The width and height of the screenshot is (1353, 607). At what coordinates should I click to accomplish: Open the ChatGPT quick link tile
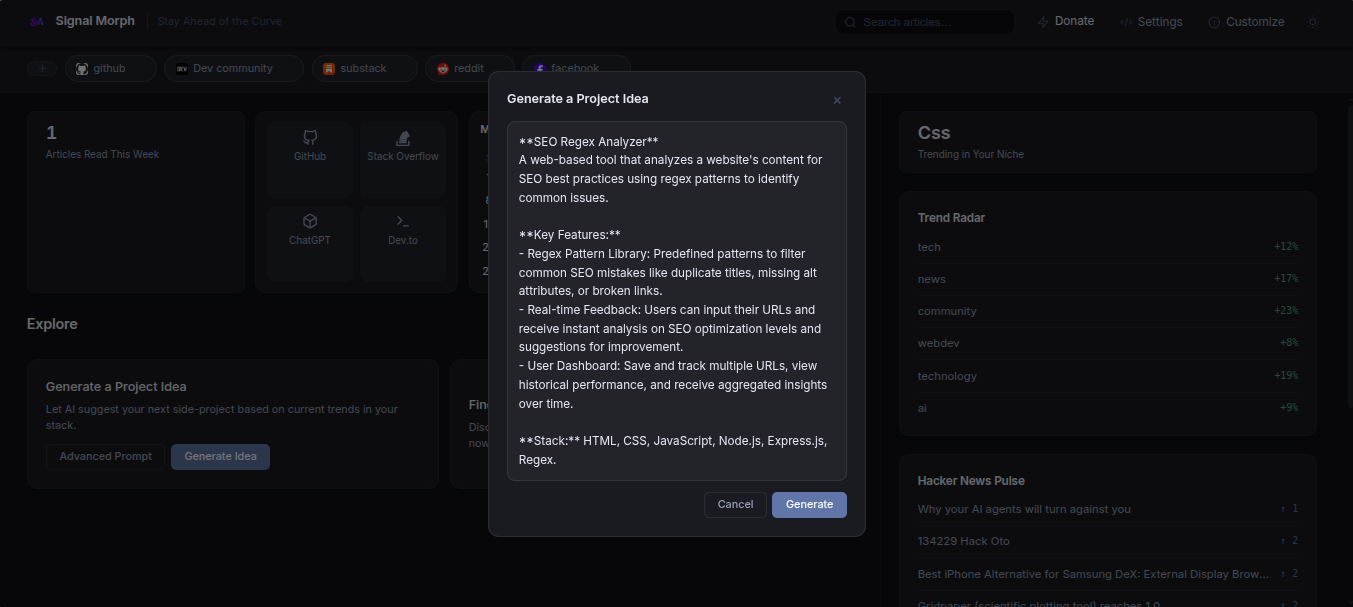pos(310,244)
